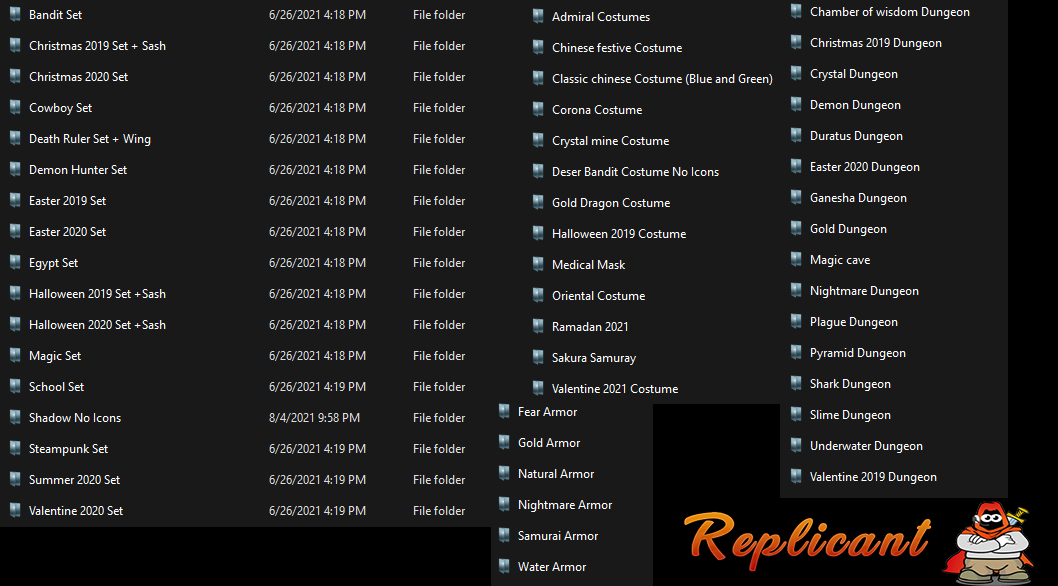Select the Christmas 2019 Dungeon name
Screen dimensions: 1058x586
[x=876, y=43]
